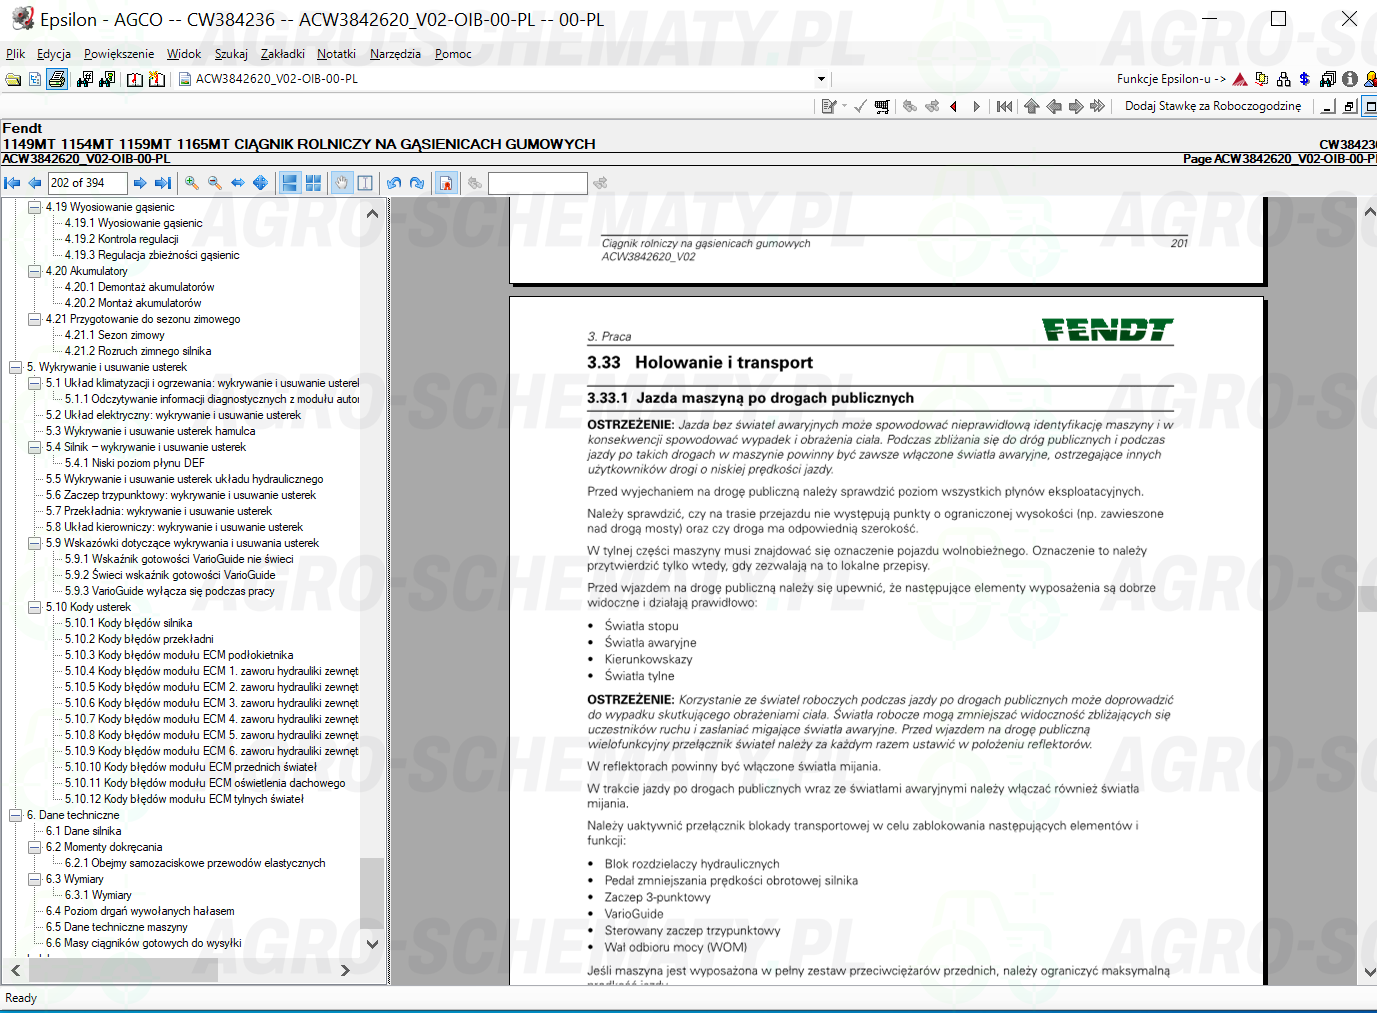Image resolution: width=1377 pixels, height=1013 pixels.
Task: Select 4.20.1 Demontaż akumulatorów
Action: 139,287
